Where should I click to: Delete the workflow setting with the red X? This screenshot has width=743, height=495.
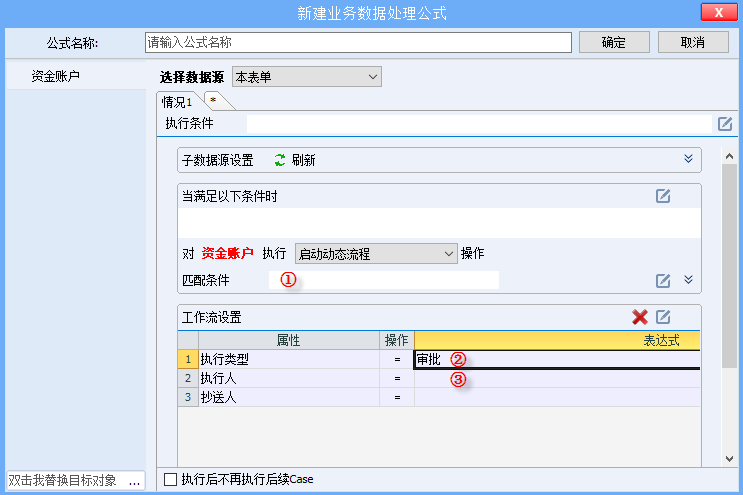(639, 317)
